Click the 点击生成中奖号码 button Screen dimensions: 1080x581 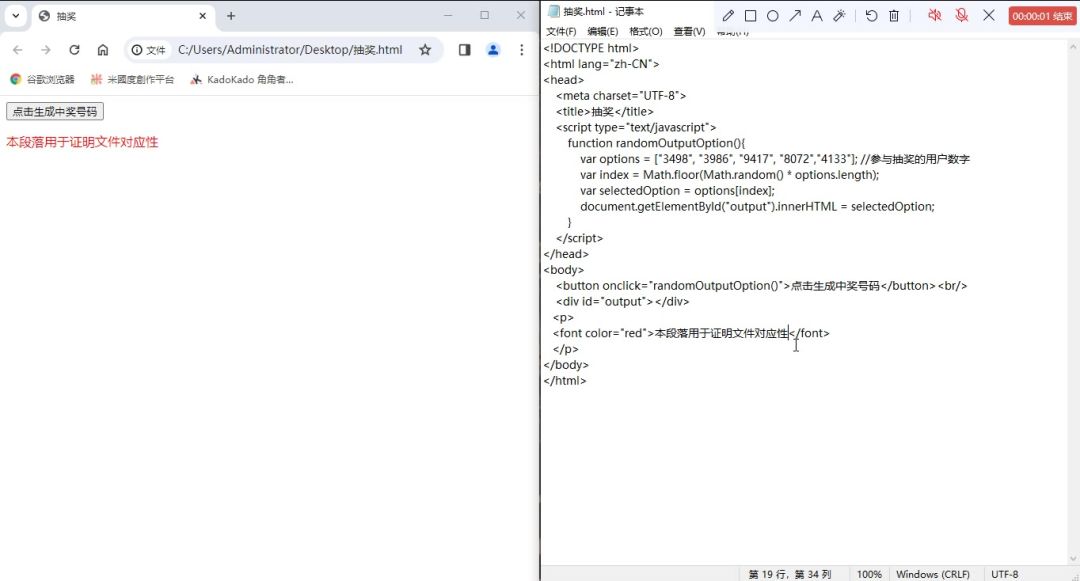pos(55,112)
